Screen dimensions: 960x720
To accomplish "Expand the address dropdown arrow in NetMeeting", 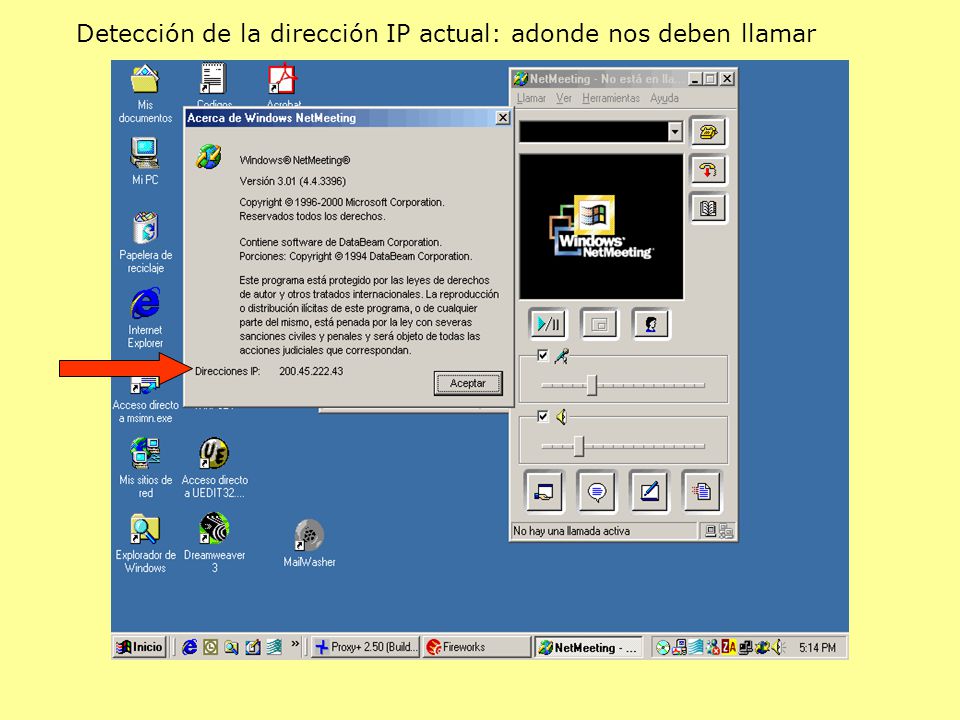I will click(x=675, y=132).
